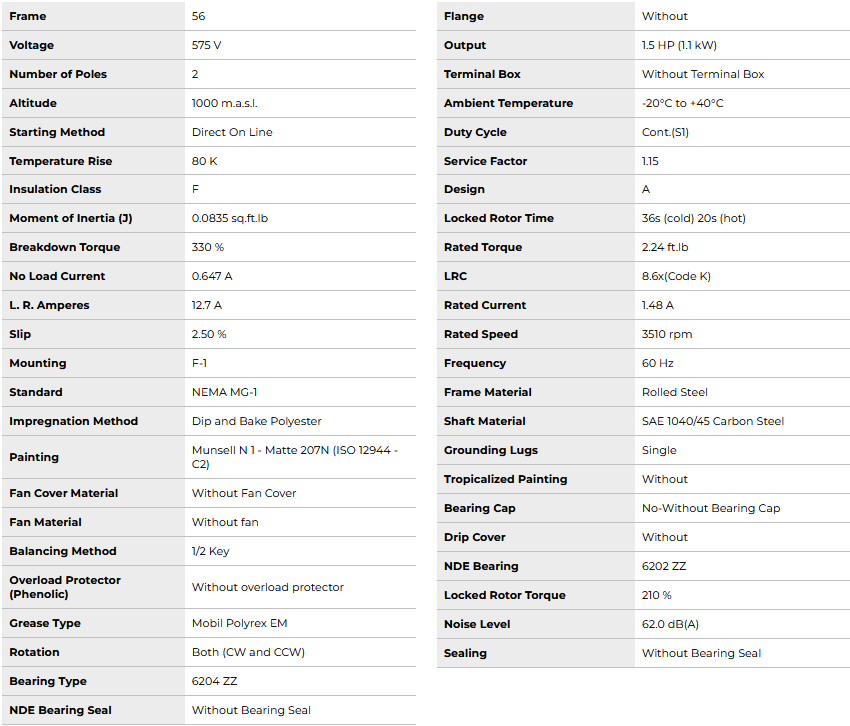Select the Direct On Line value
The image size is (850, 726).
pyautogui.click(x=232, y=132)
